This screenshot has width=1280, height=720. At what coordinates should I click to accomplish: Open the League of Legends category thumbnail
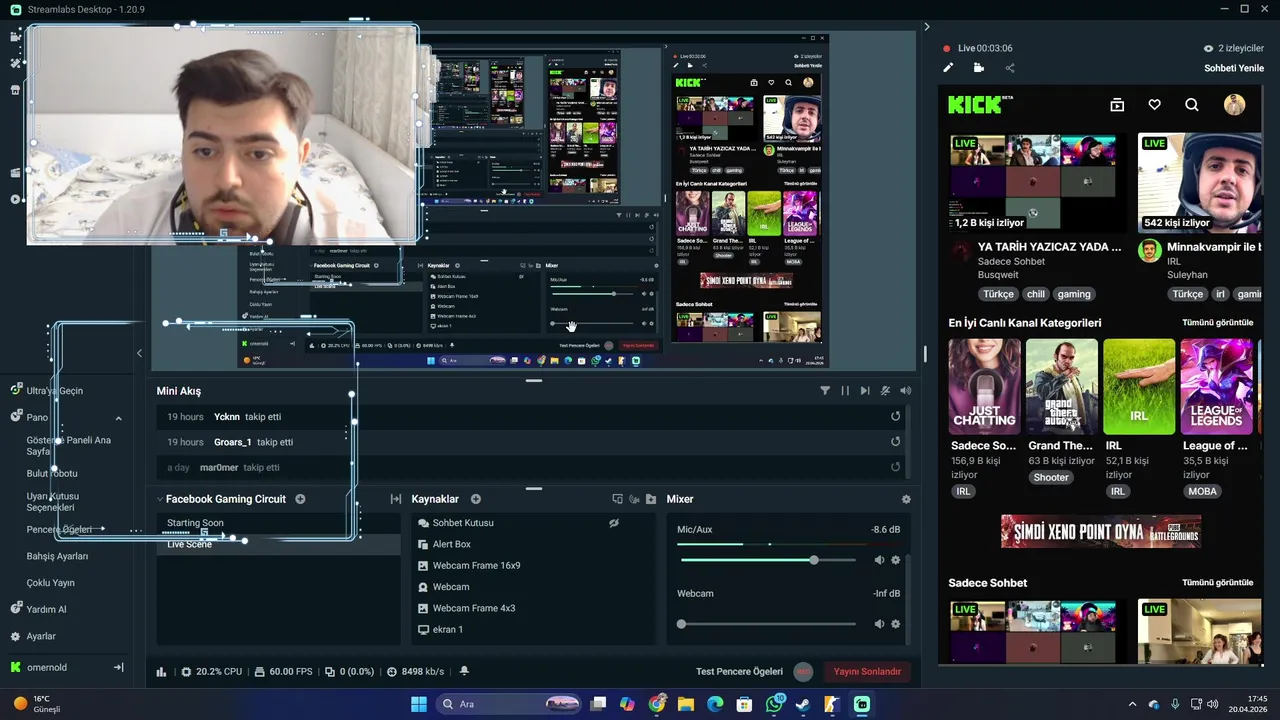tap(1216, 386)
